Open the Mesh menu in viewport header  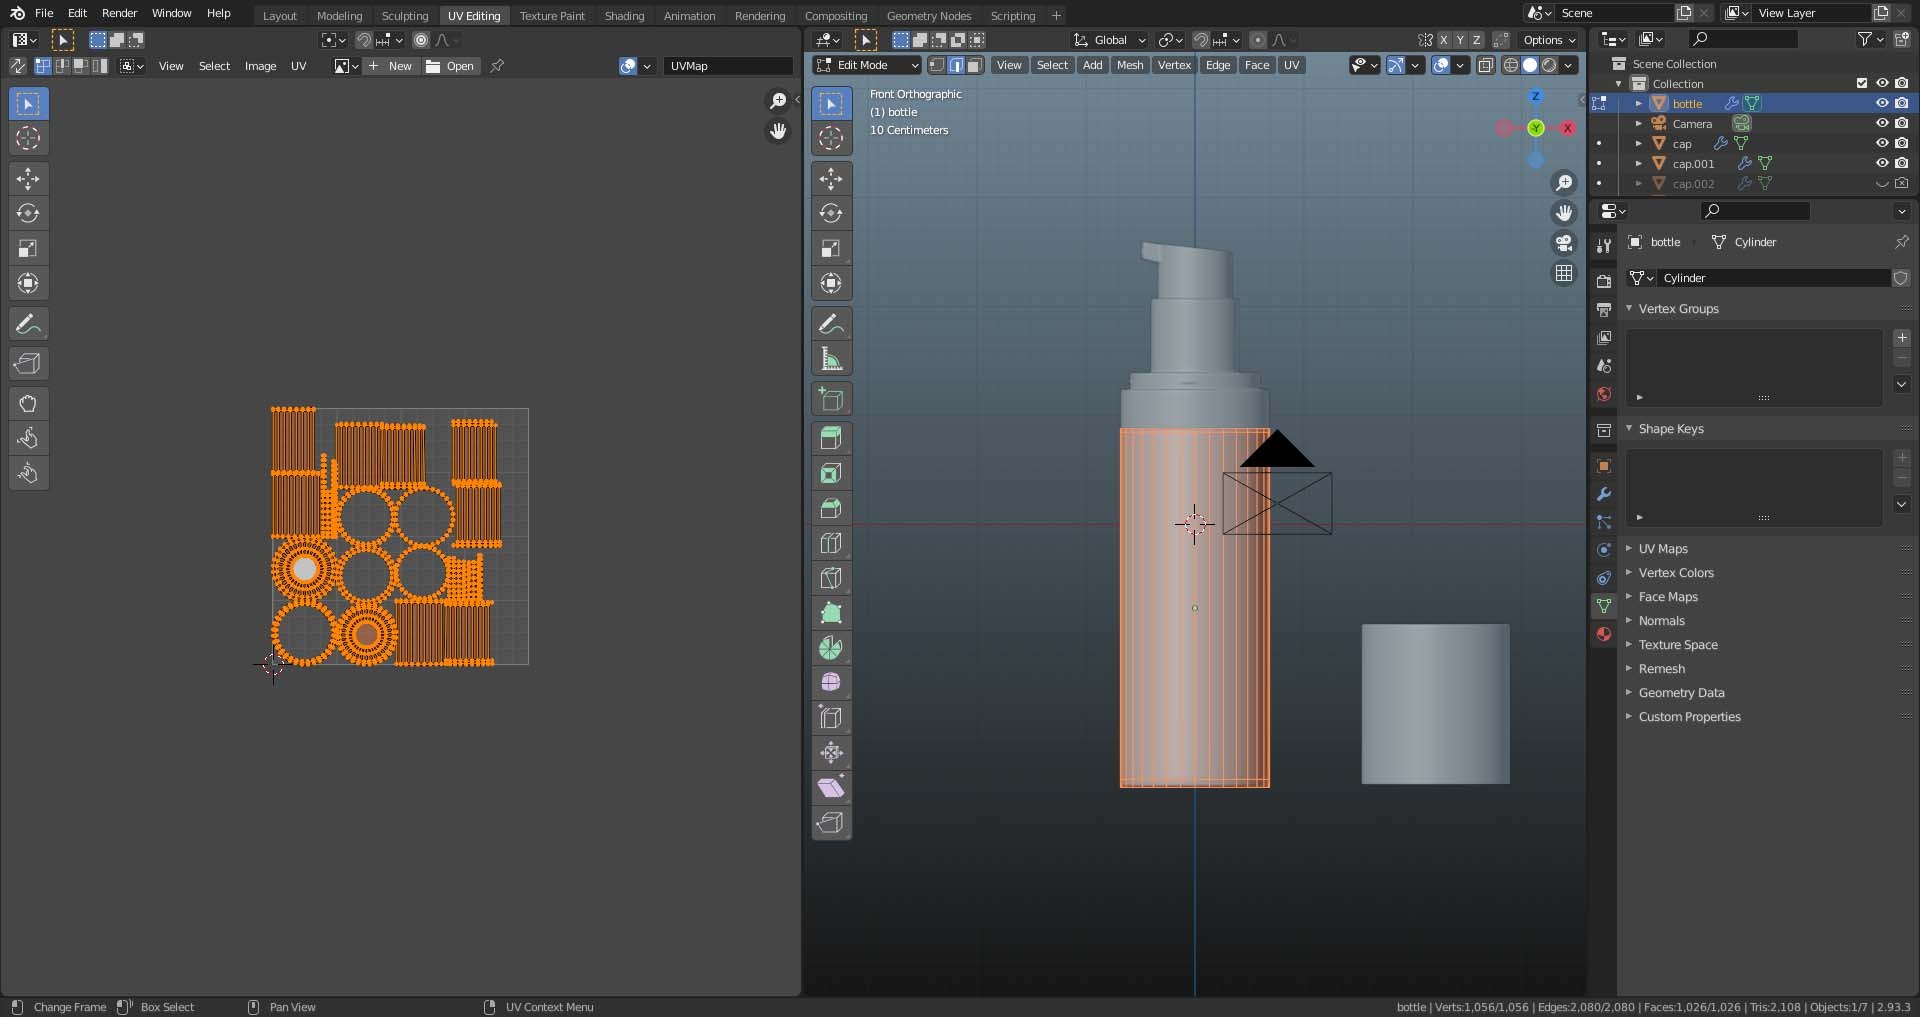click(1130, 65)
